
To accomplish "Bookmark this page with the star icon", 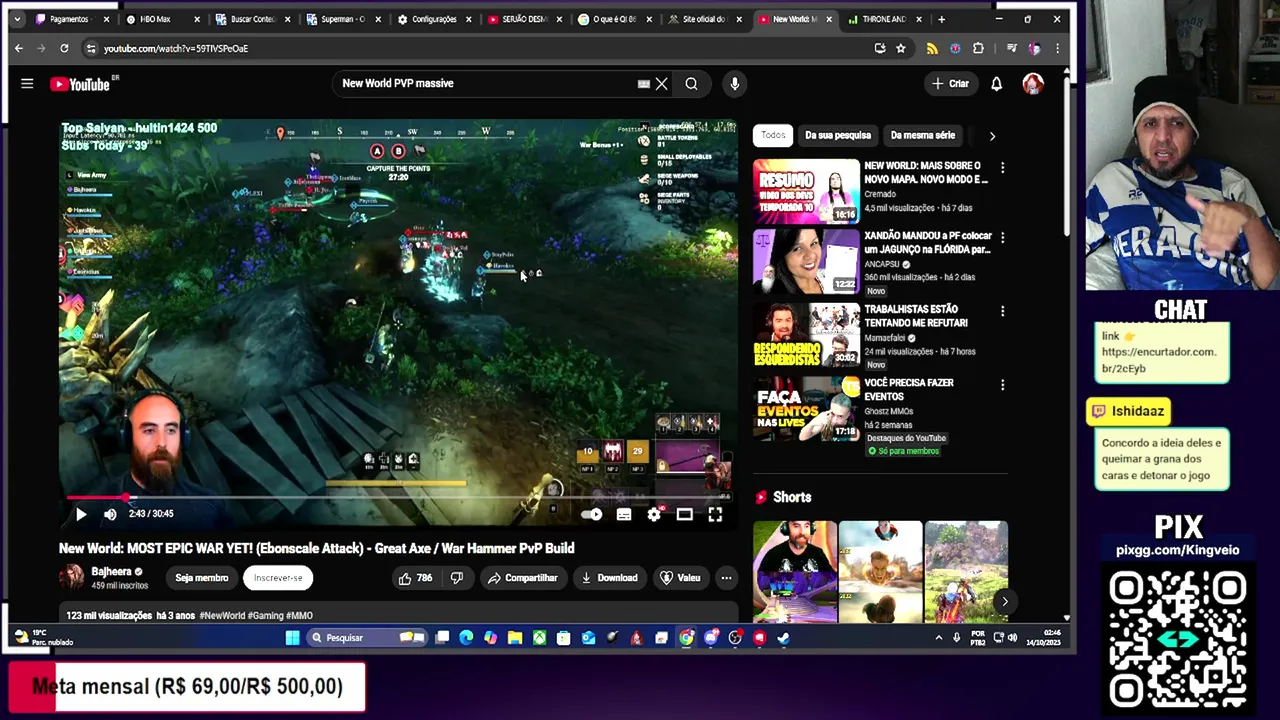I will point(901,48).
